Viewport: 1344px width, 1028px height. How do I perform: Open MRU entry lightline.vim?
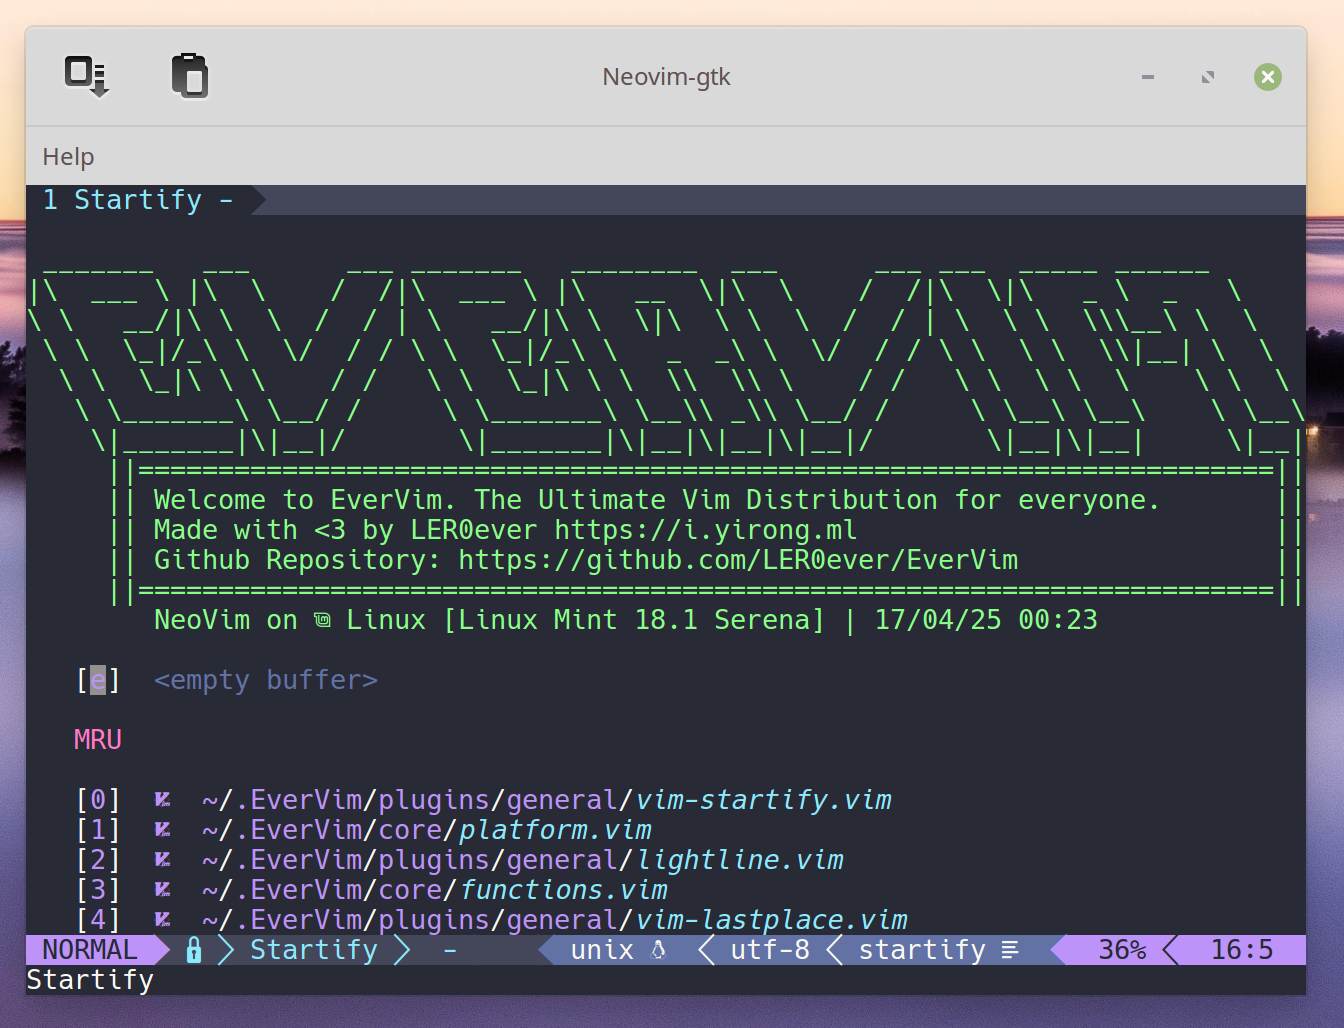click(x=523, y=860)
